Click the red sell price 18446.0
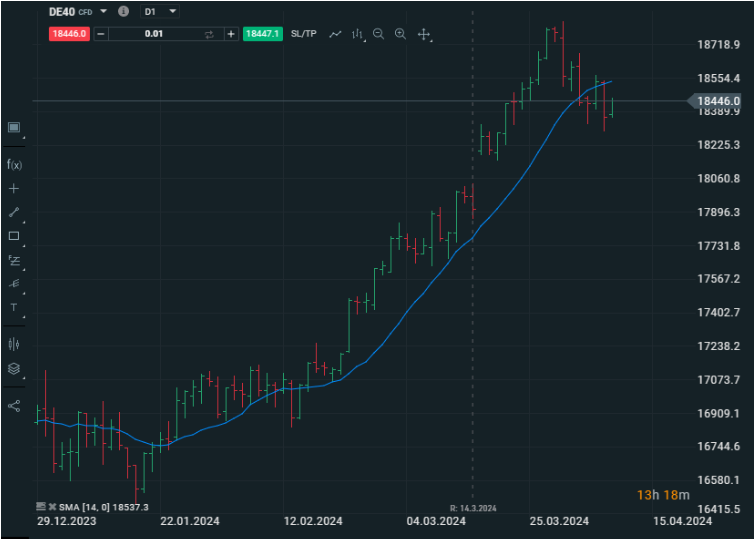 pyautogui.click(x=69, y=34)
